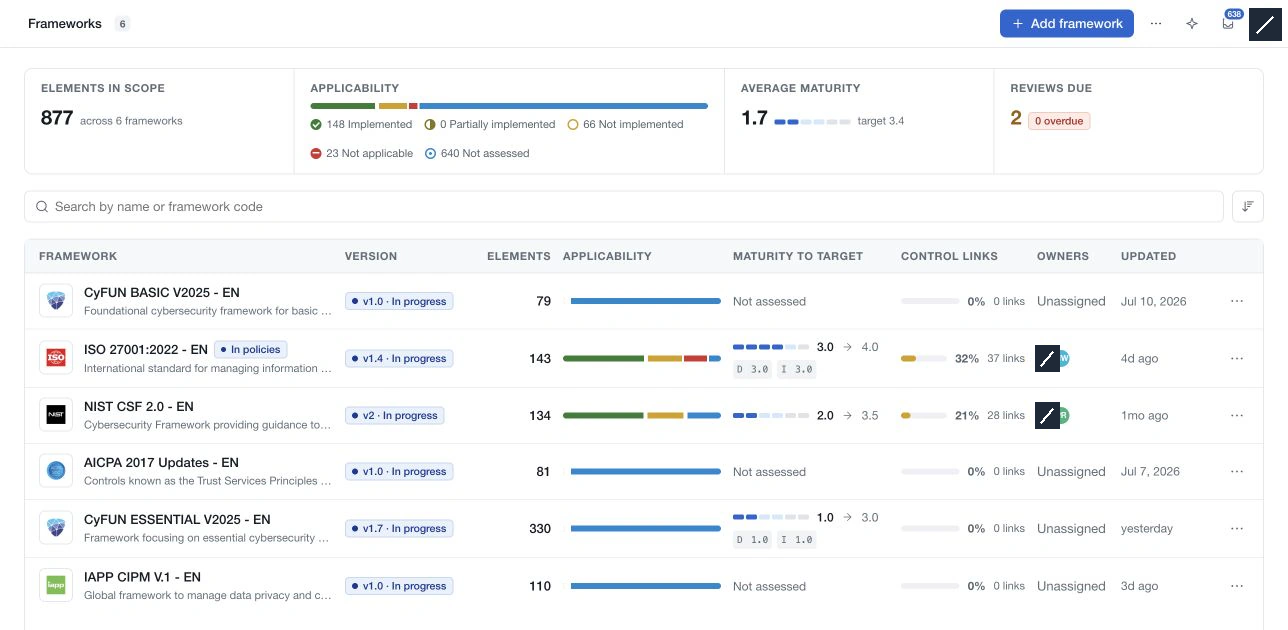Open CyFUN BASIC V2025 - EN framework
The height and width of the screenshot is (630, 1288).
162,293
